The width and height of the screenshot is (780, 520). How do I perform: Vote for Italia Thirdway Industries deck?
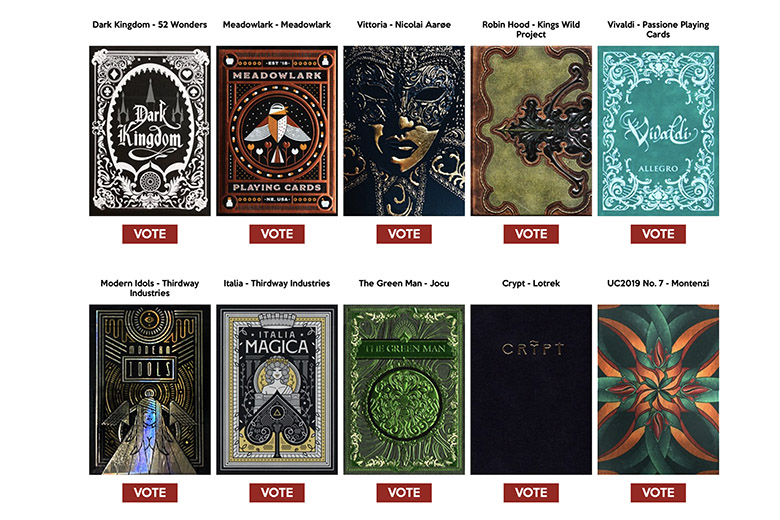coord(277,493)
